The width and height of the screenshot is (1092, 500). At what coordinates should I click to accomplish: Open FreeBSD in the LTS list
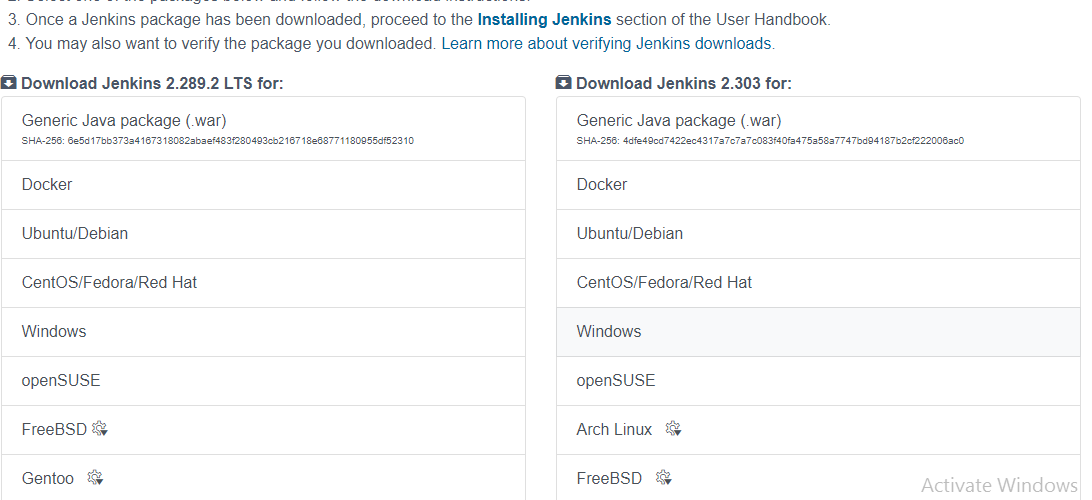click(263, 430)
